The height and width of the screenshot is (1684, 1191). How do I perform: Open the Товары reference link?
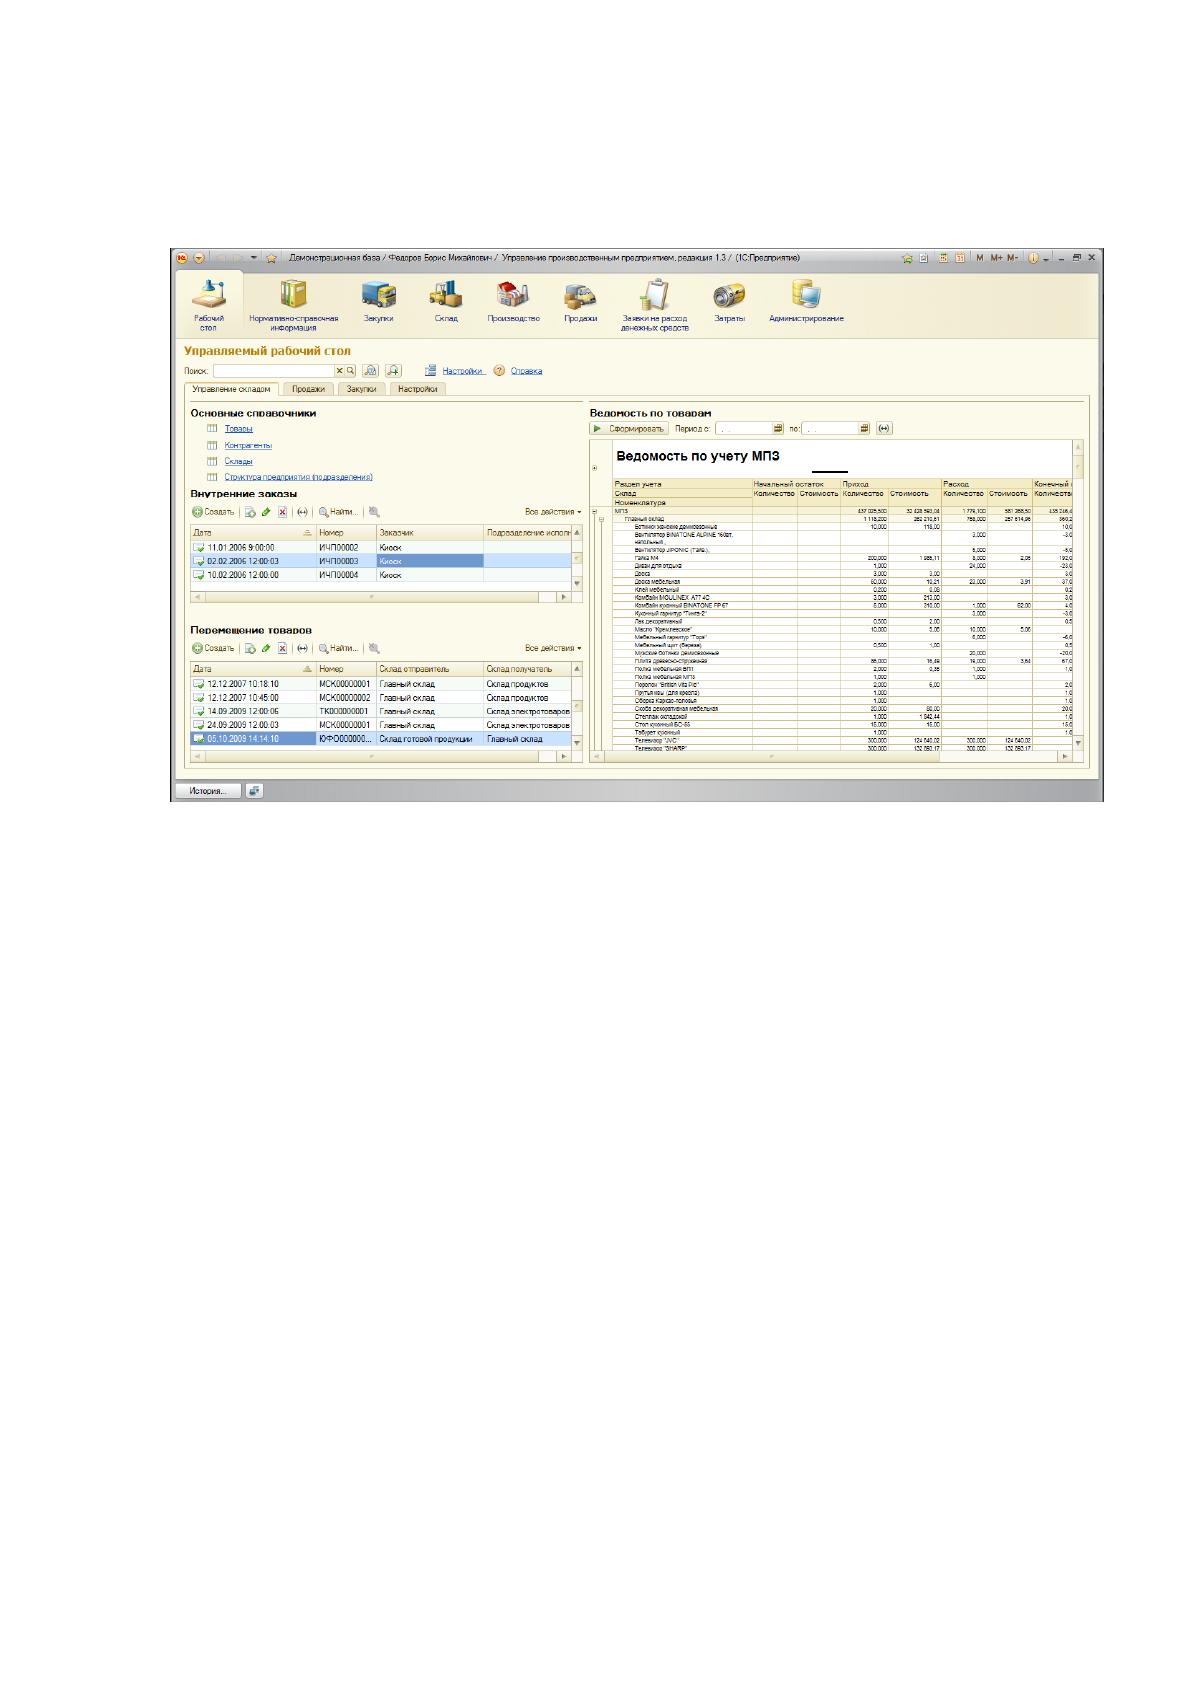point(238,428)
